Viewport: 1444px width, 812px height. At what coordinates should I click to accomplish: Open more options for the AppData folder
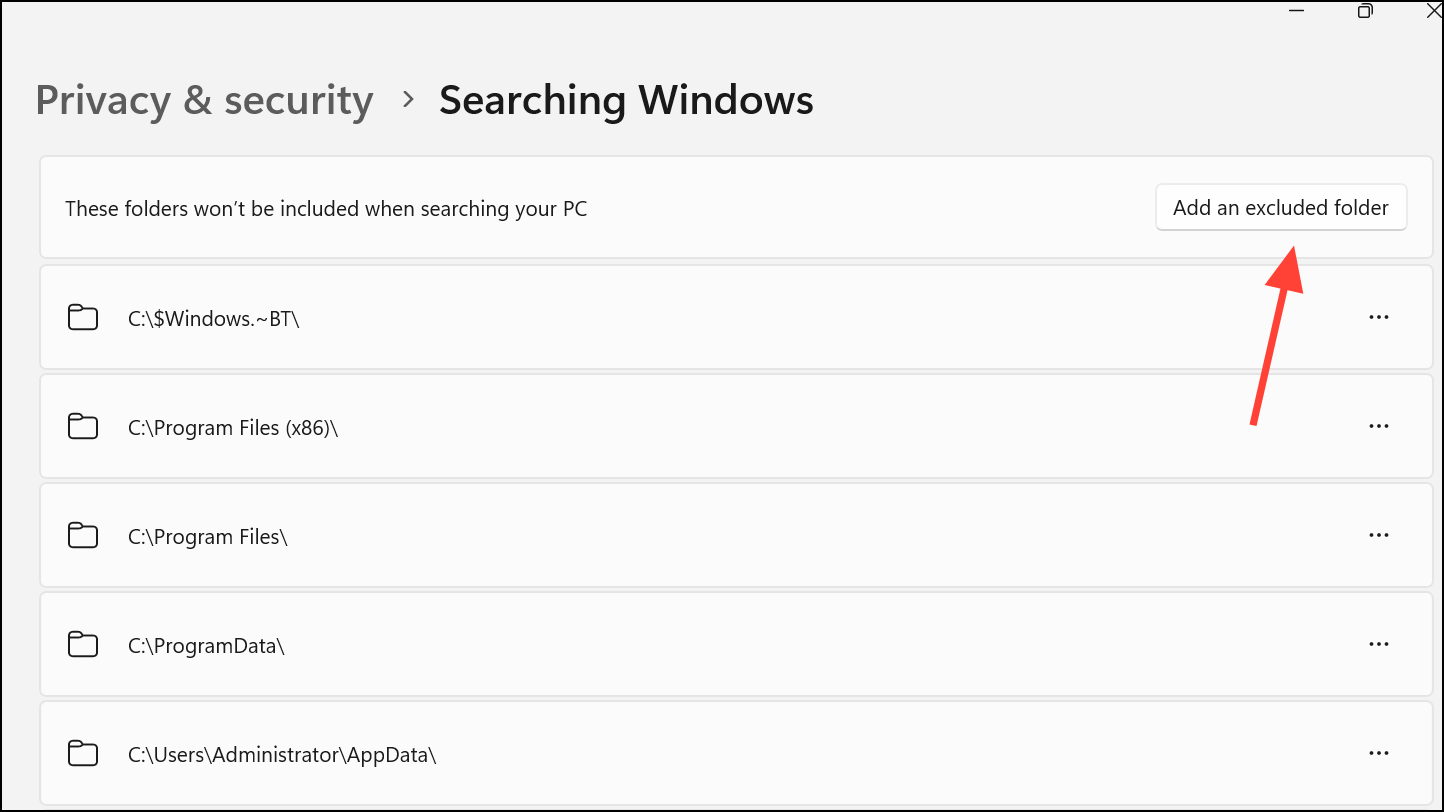coord(1379,753)
